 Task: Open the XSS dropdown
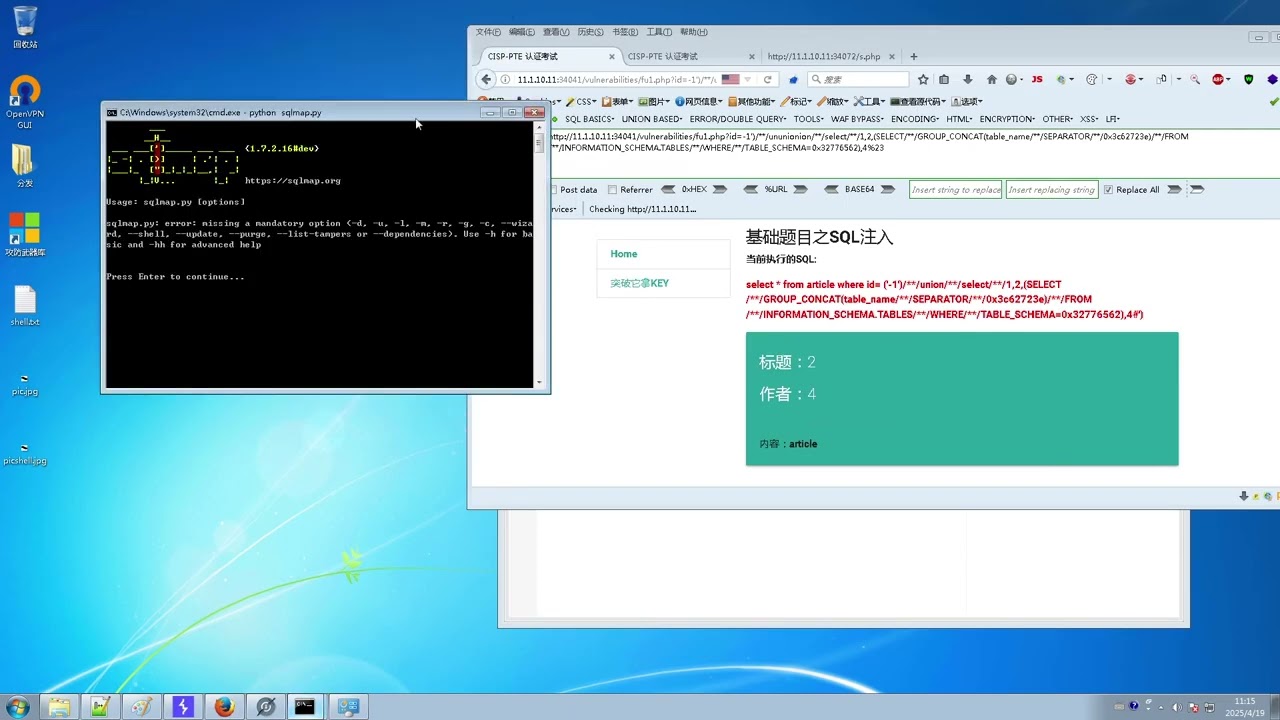click(x=1089, y=119)
